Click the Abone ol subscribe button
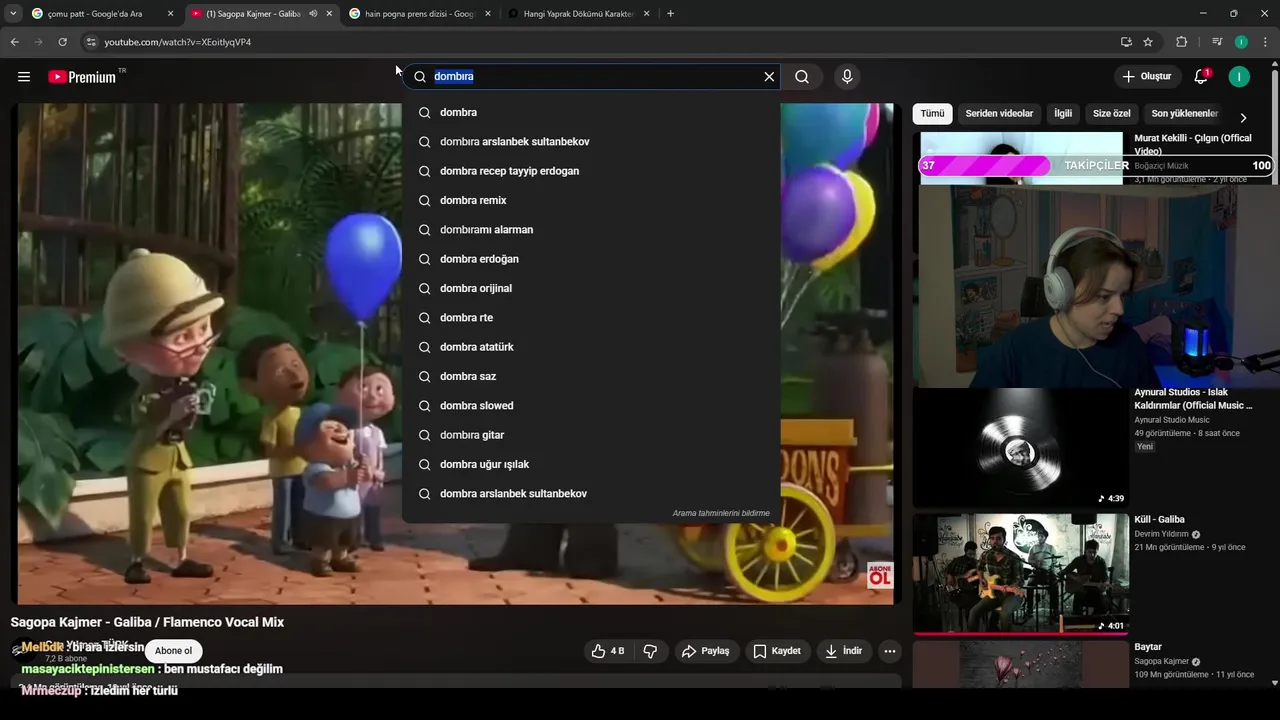The width and height of the screenshot is (1280, 720). (x=173, y=651)
